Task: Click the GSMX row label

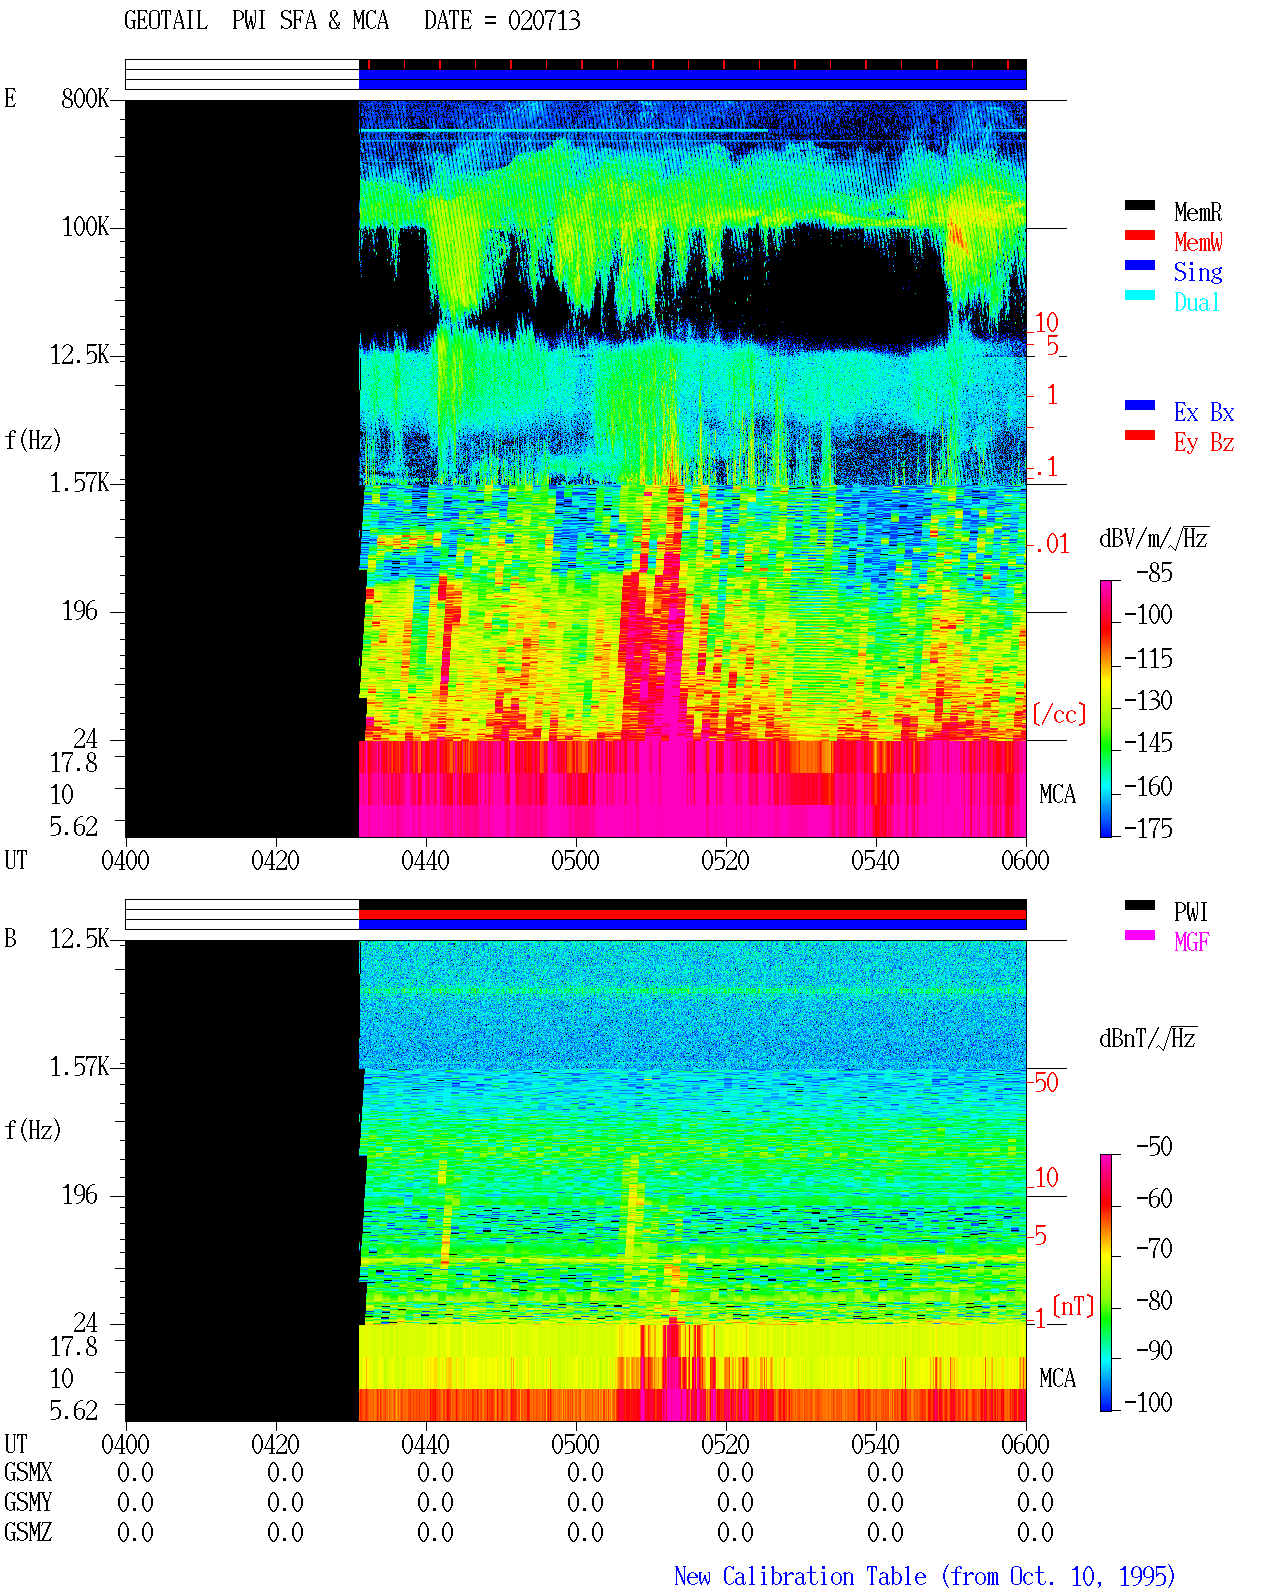Action: coord(28,1472)
